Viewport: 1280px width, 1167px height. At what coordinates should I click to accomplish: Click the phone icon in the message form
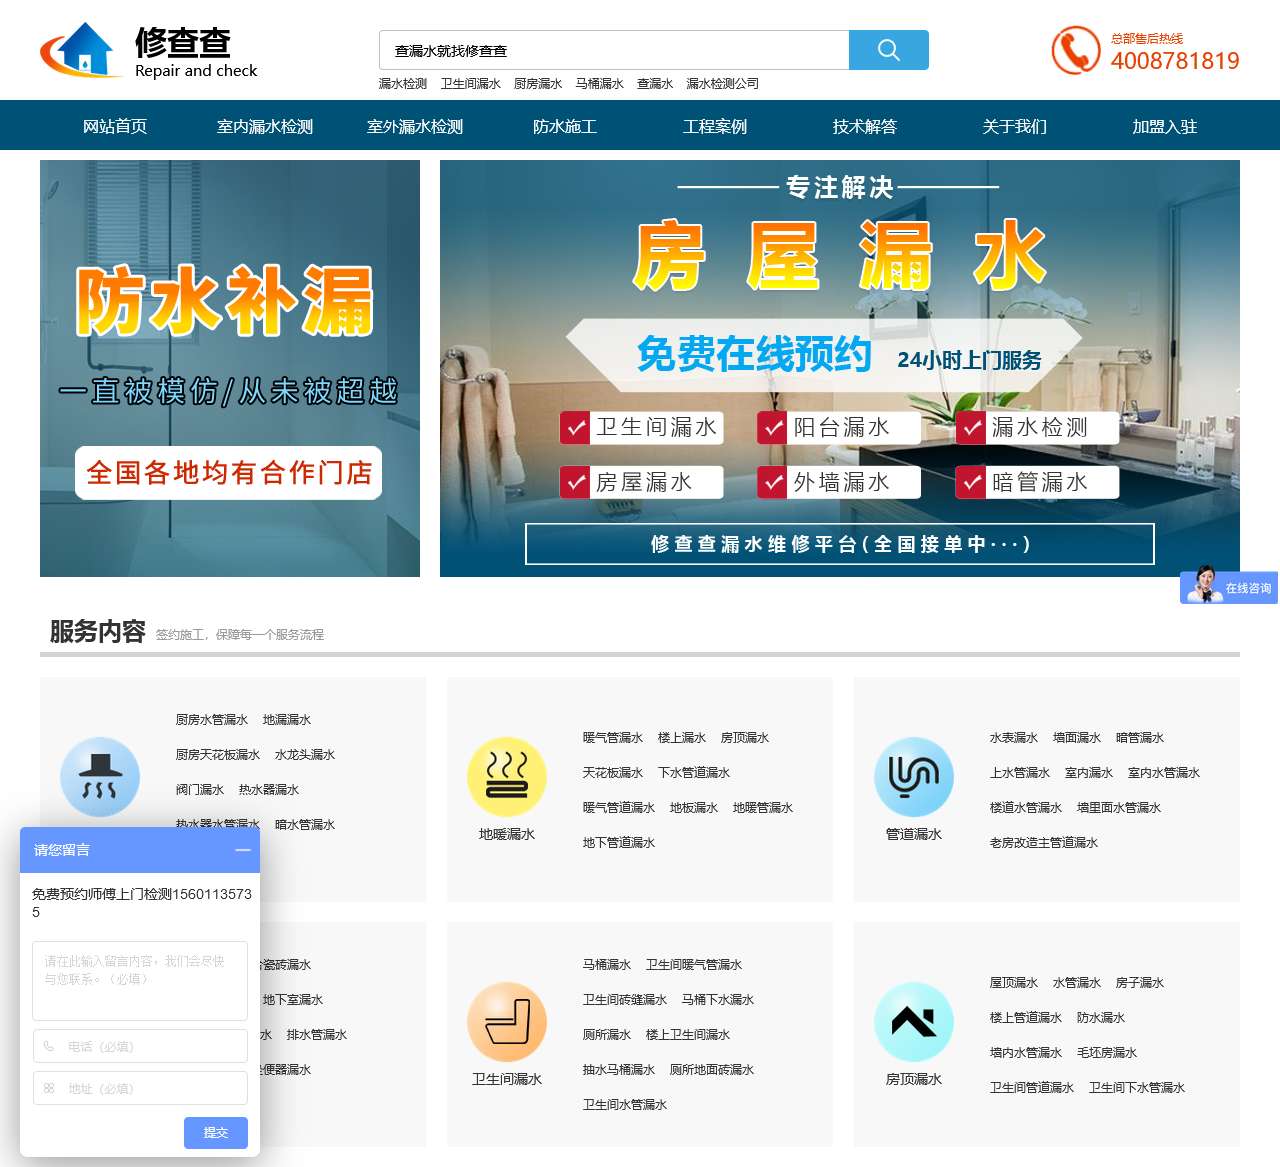[x=49, y=1046]
